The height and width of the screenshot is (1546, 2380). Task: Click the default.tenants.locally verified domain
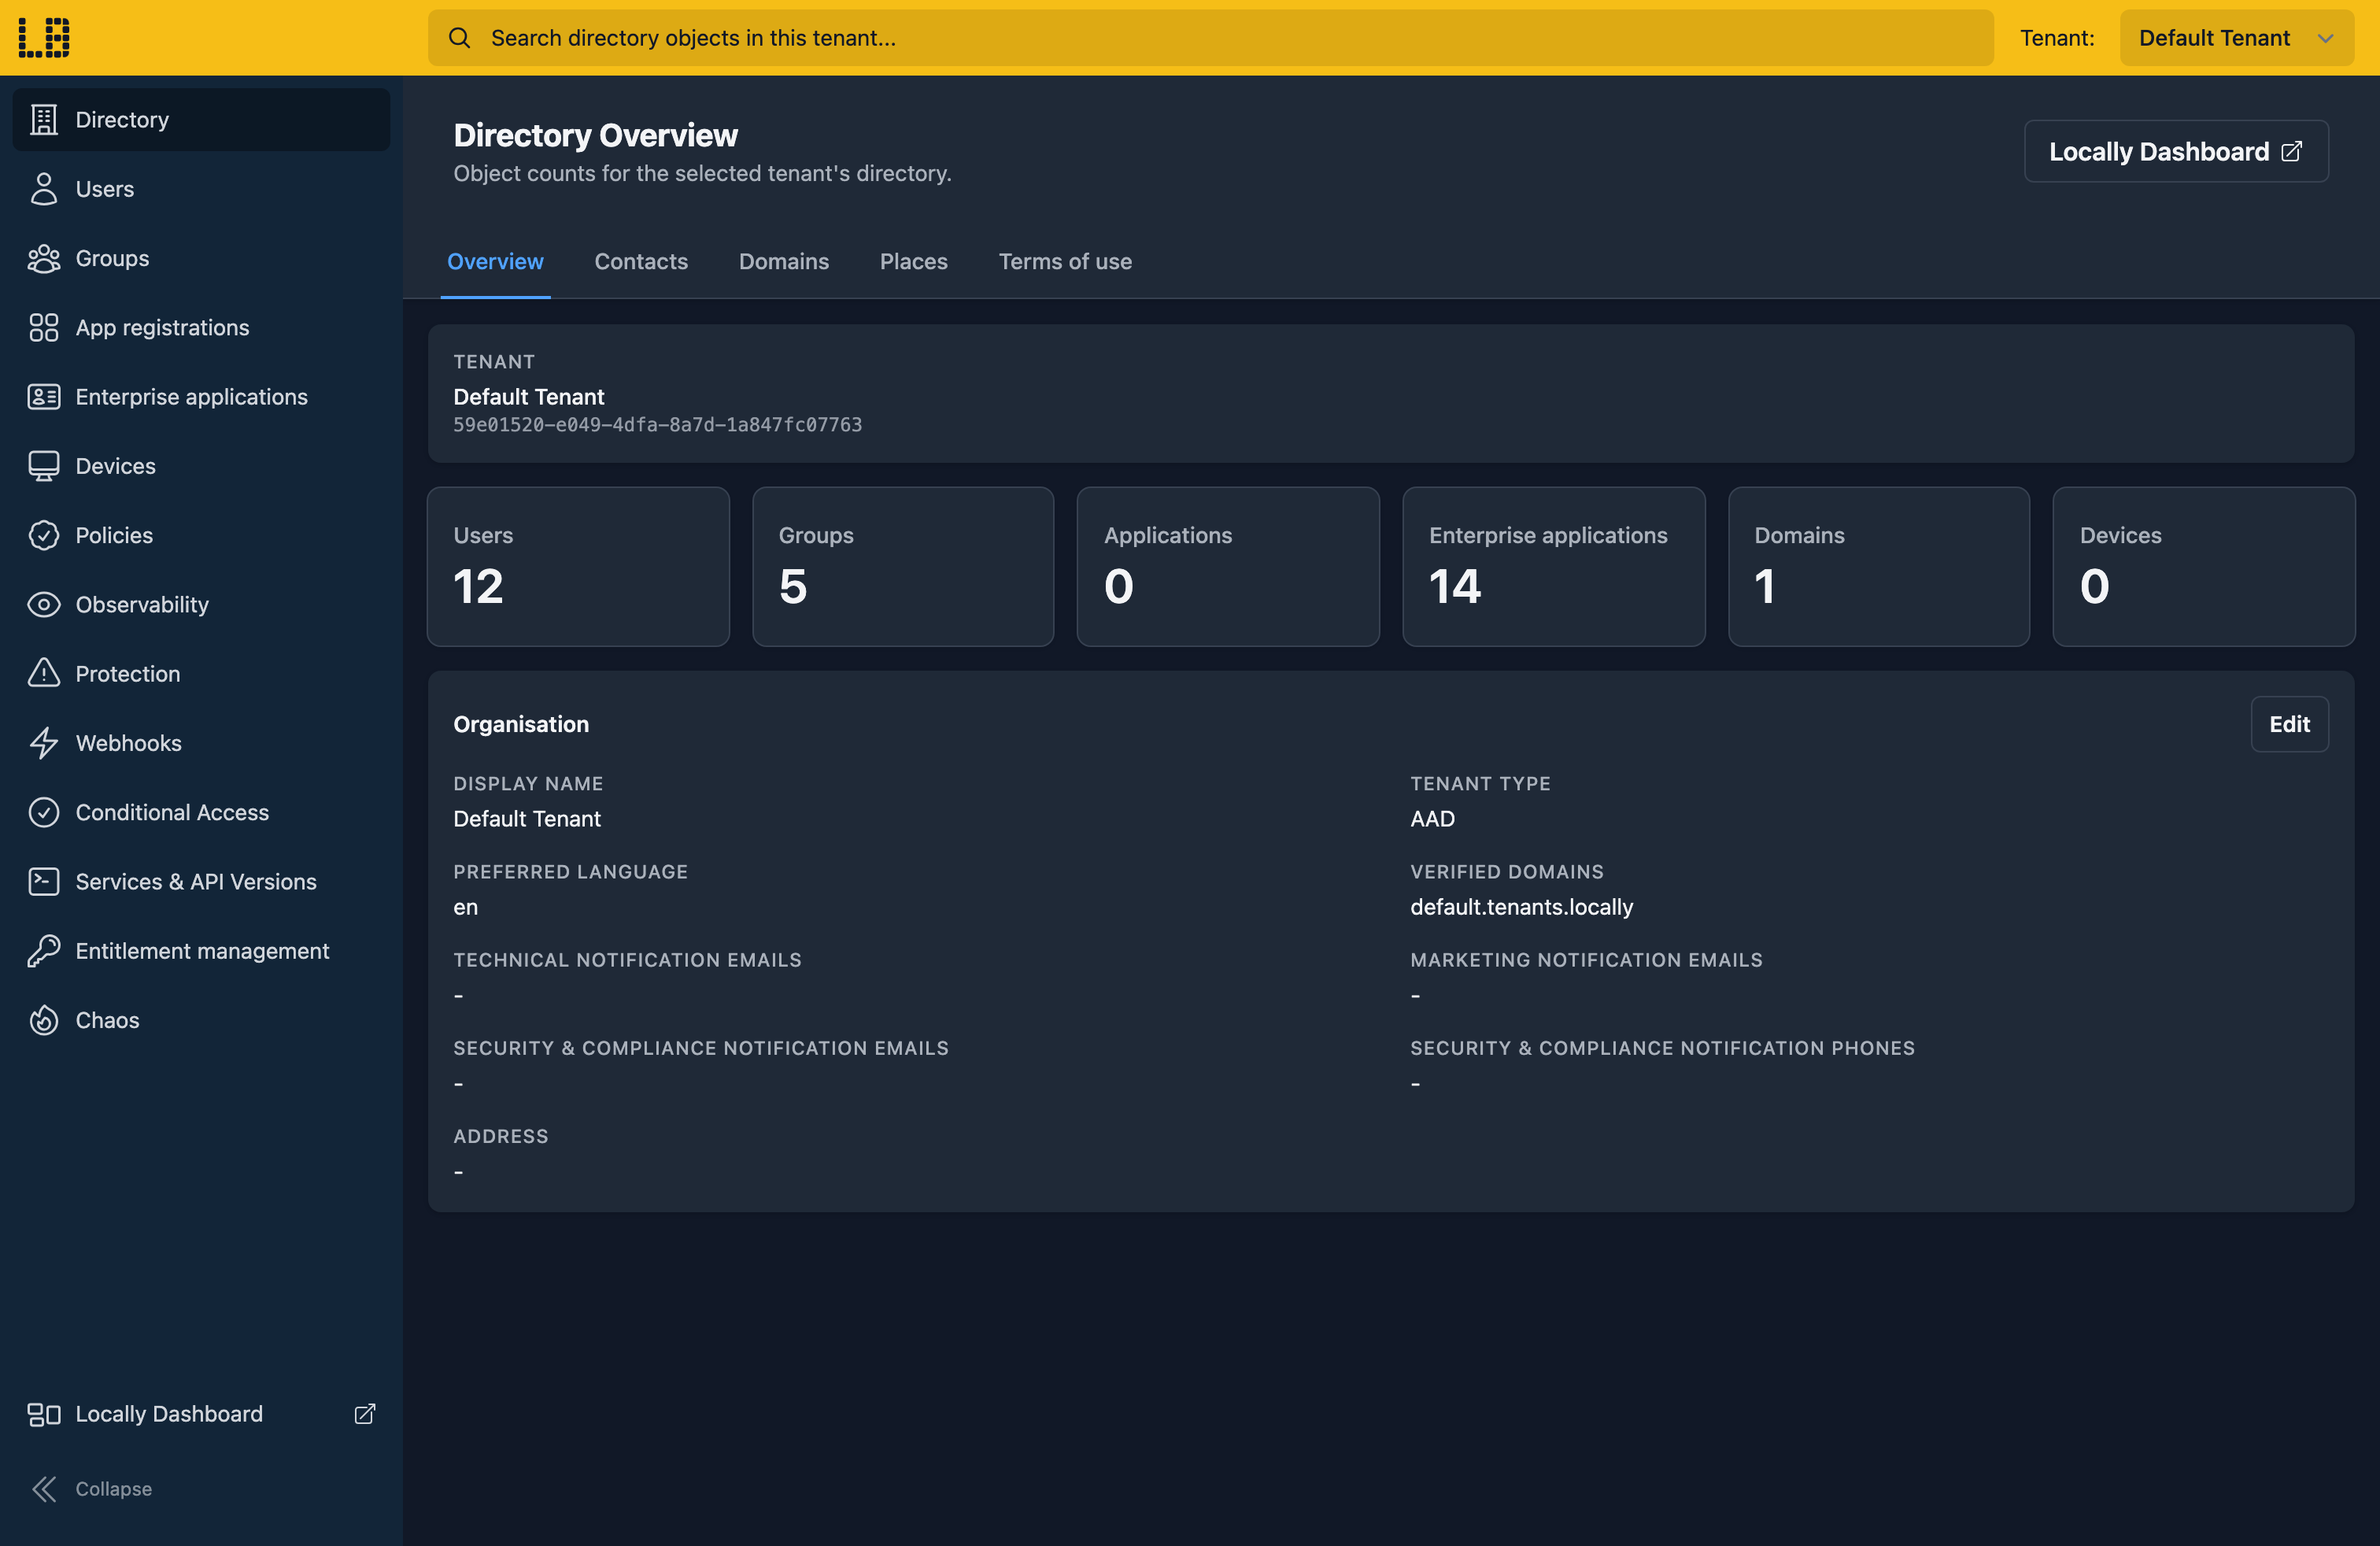(1521, 907)
